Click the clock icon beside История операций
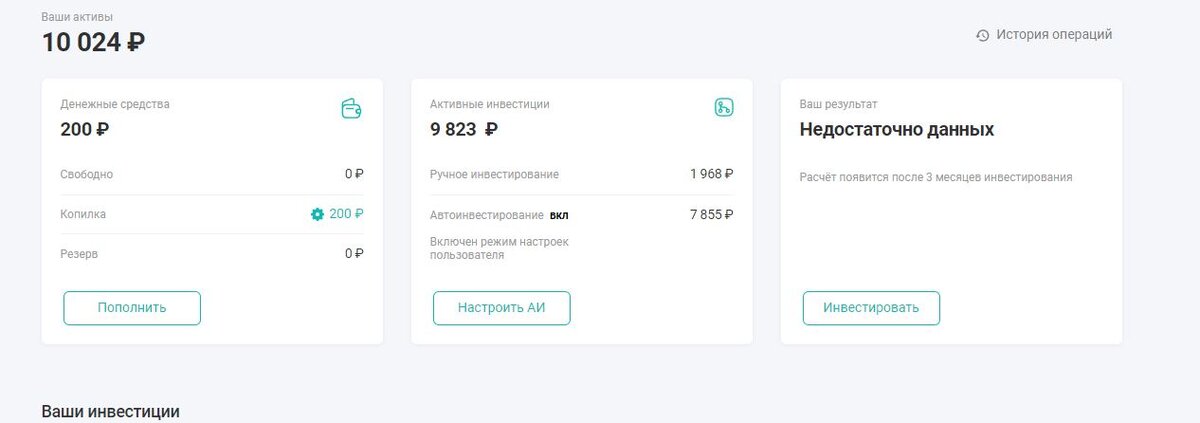The height and width of the screenshot is (423, 1200). tap(982, 35)
